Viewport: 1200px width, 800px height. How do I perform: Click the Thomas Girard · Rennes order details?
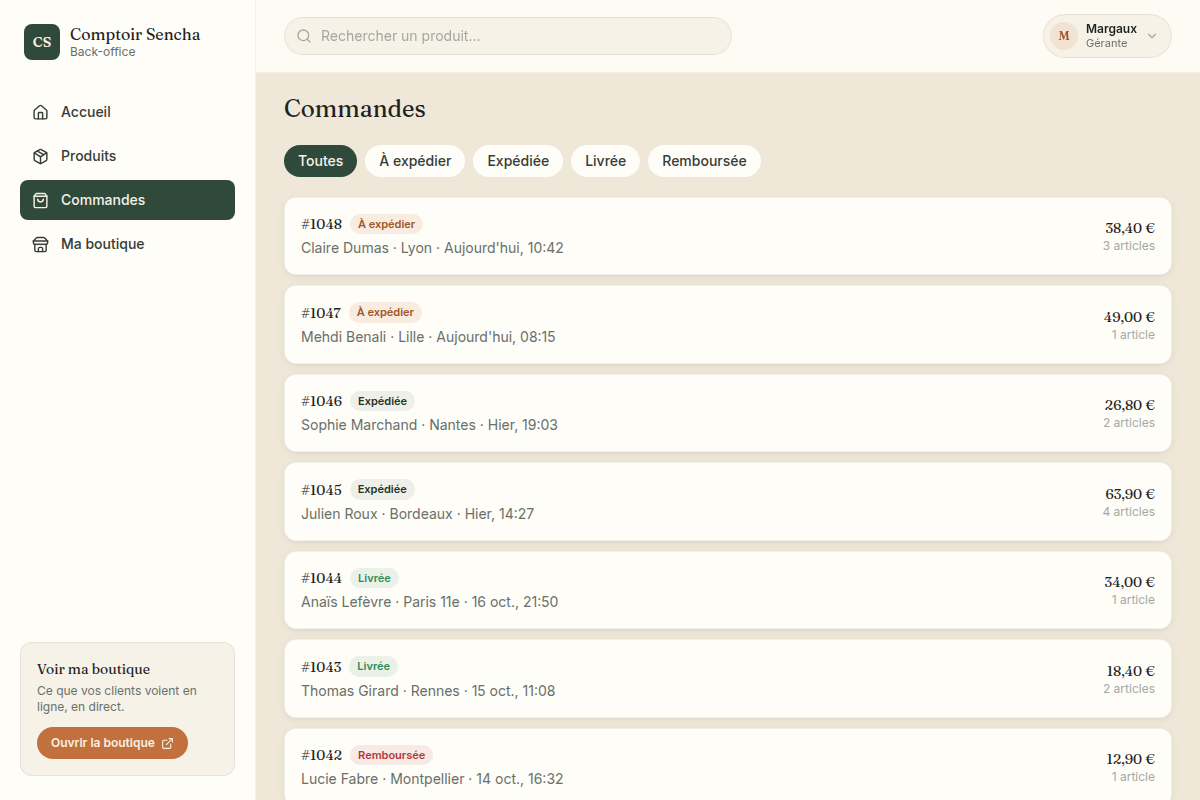tap(428, 691)
